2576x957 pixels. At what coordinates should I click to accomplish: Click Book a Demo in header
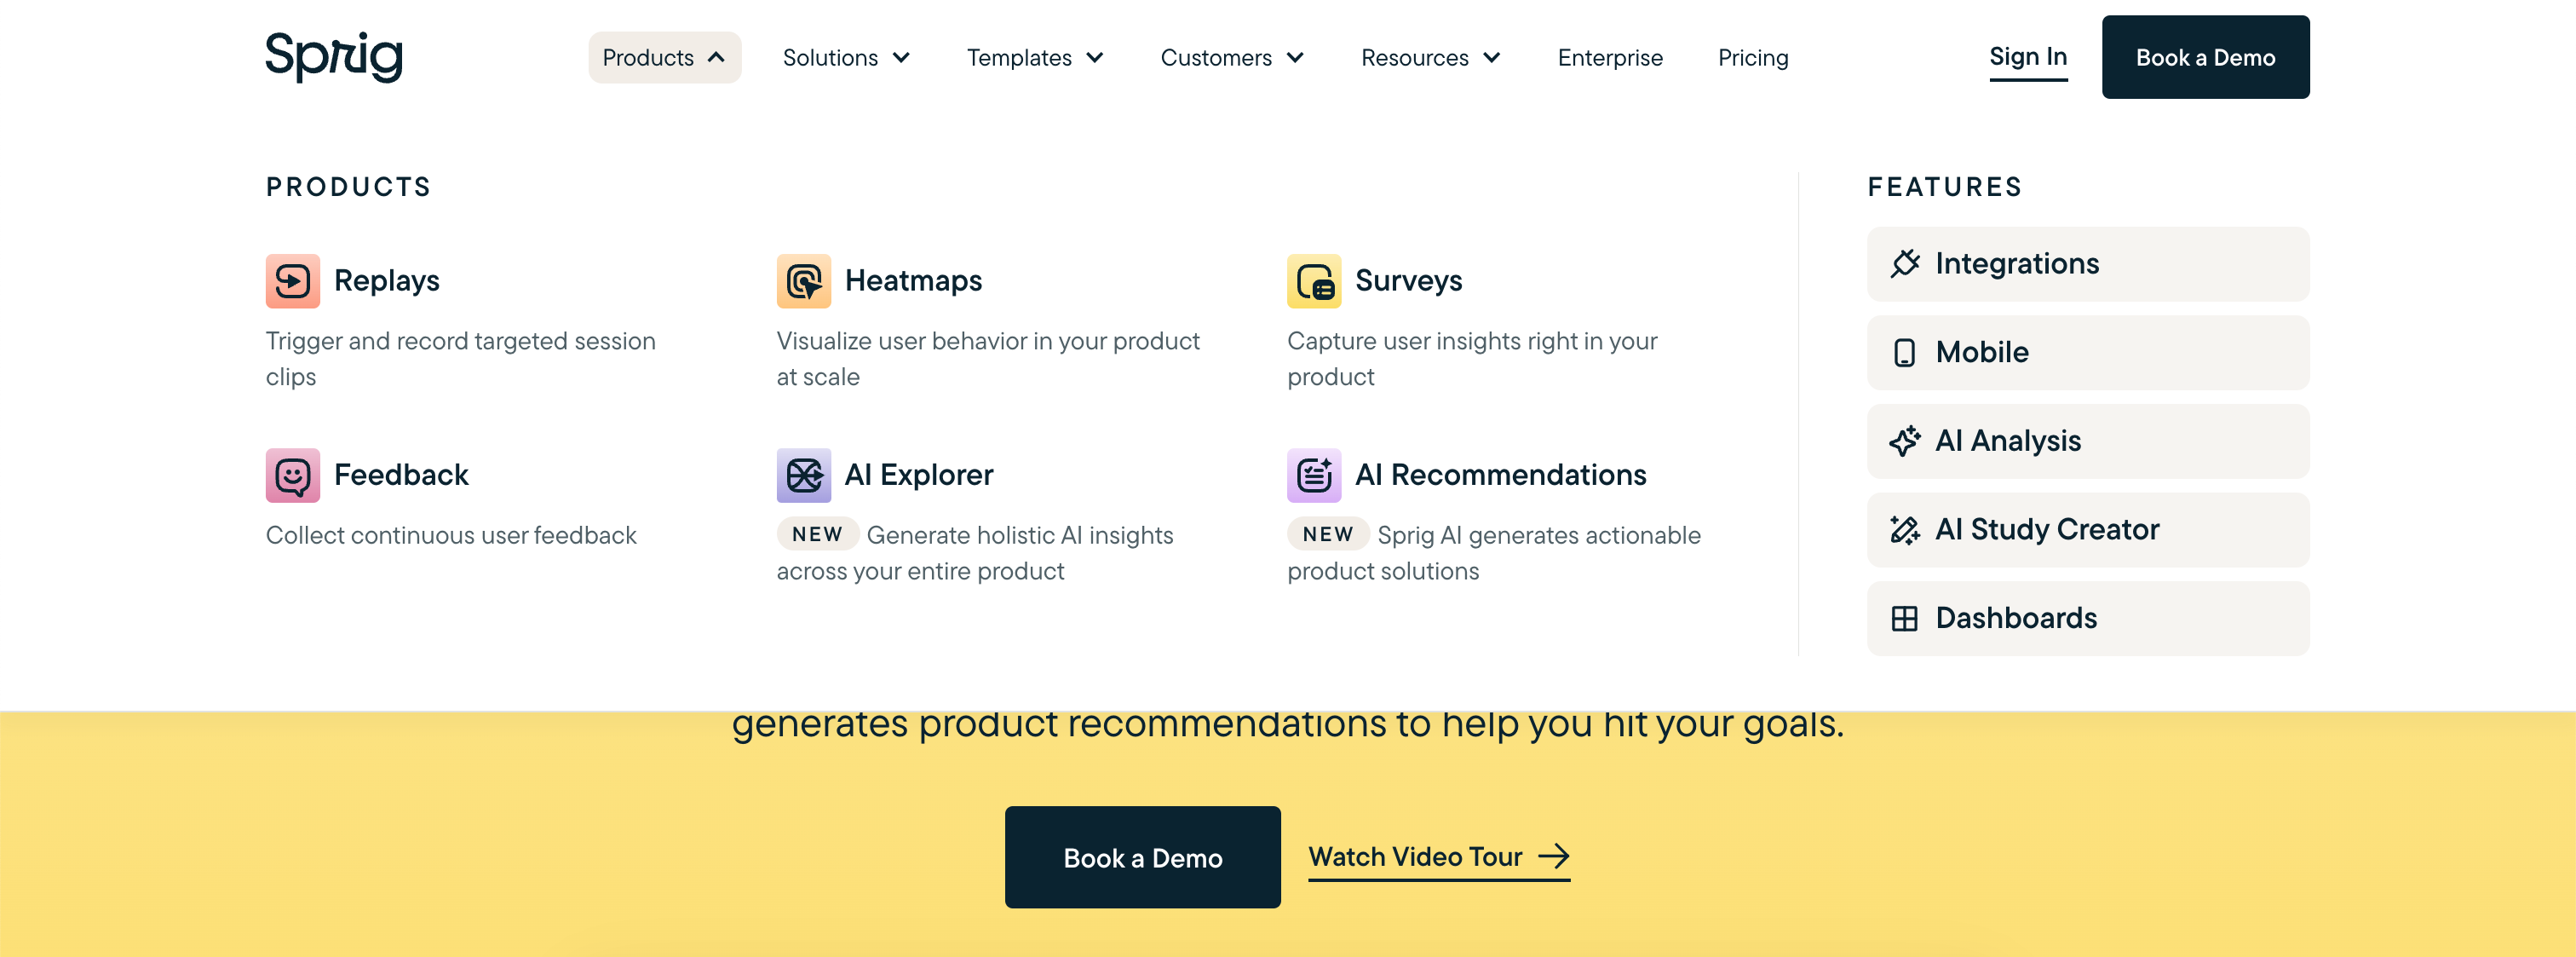(x=2204, y=57)
